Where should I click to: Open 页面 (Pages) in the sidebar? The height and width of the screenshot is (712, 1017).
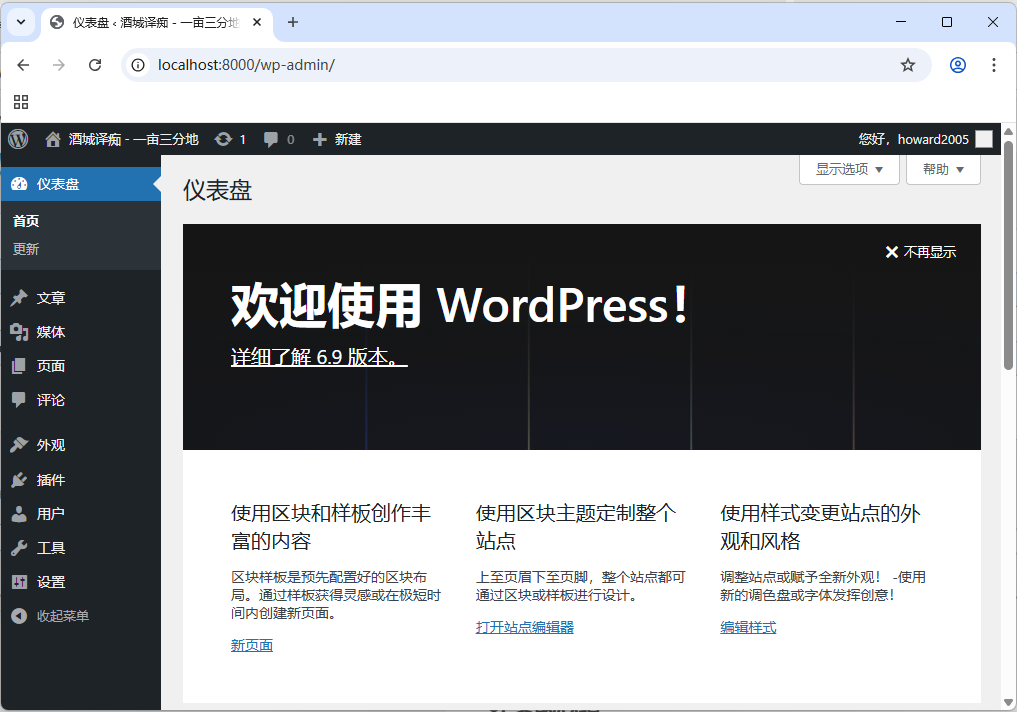(x=52, y=365)
